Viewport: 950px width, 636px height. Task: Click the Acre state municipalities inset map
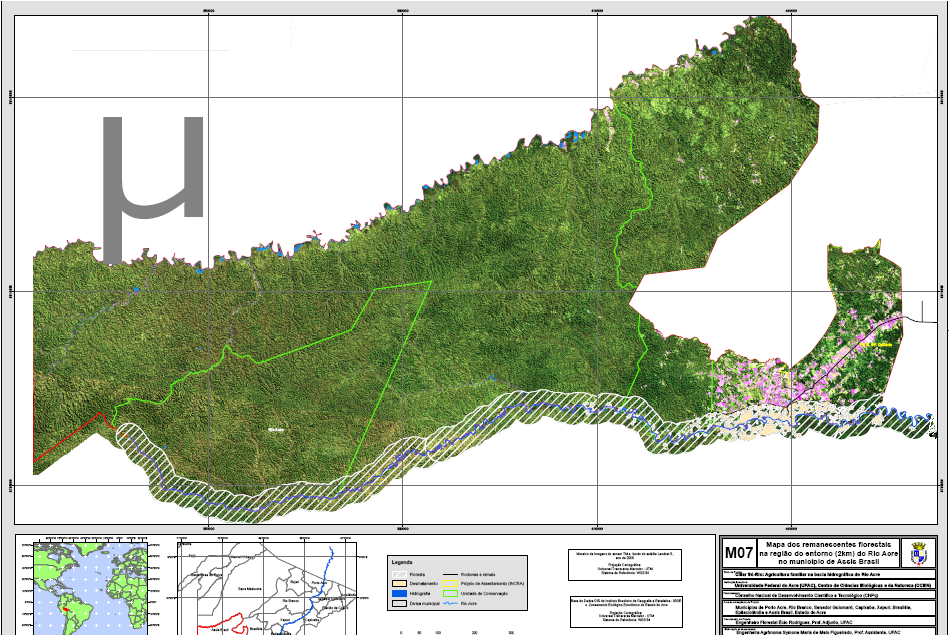click(x=267, y=588)
